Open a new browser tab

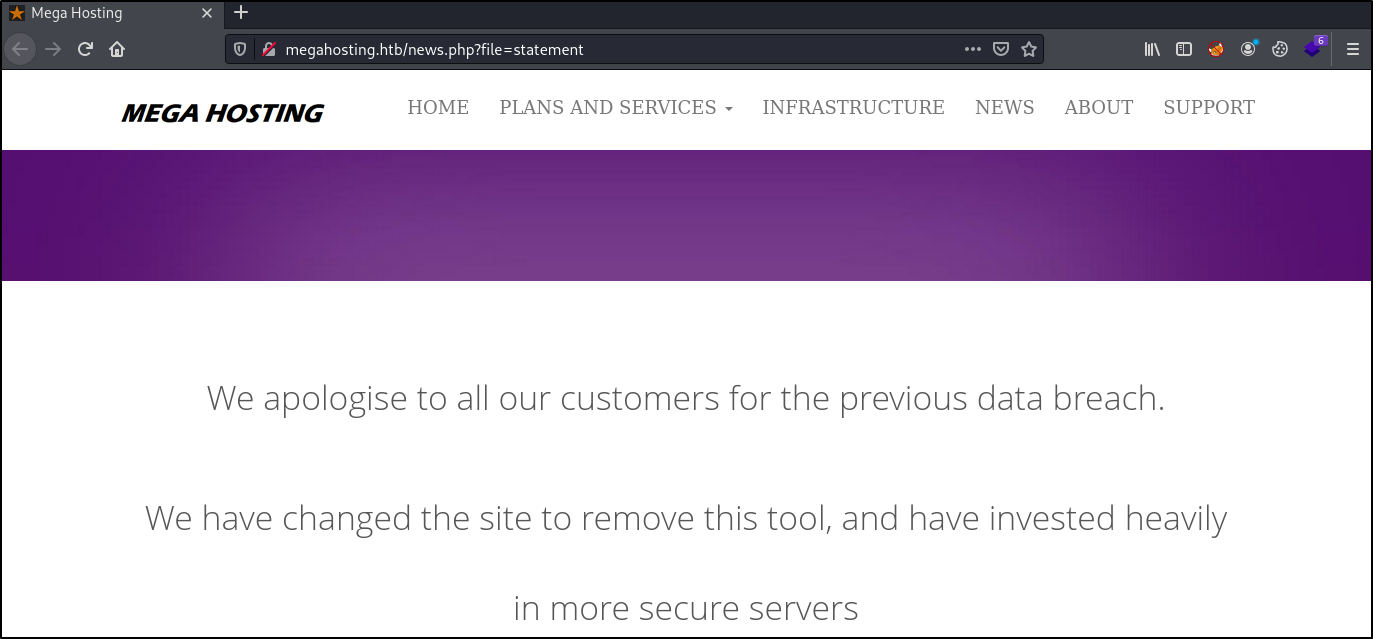click(x=240, y=13)
